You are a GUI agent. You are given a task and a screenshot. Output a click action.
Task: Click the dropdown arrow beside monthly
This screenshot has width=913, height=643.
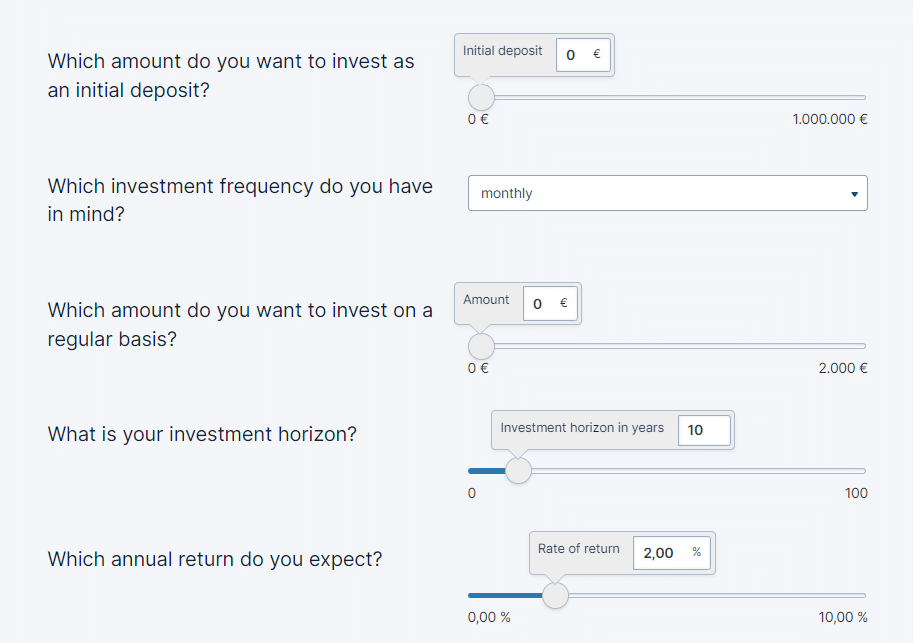point(854,194)
